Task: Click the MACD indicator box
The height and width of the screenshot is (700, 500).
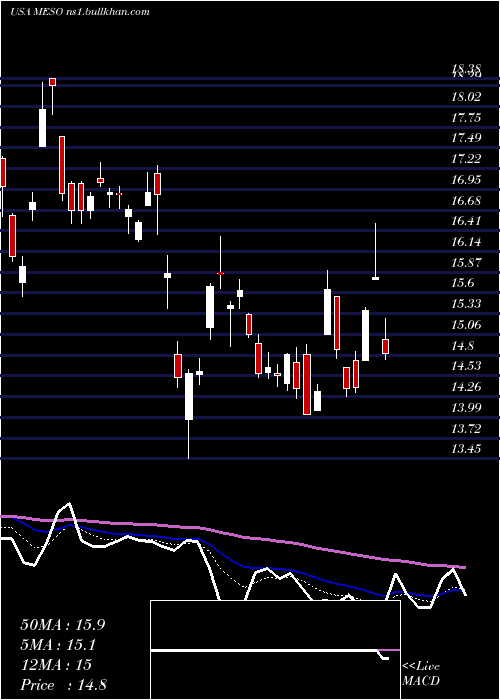Action: click(275, 650)
